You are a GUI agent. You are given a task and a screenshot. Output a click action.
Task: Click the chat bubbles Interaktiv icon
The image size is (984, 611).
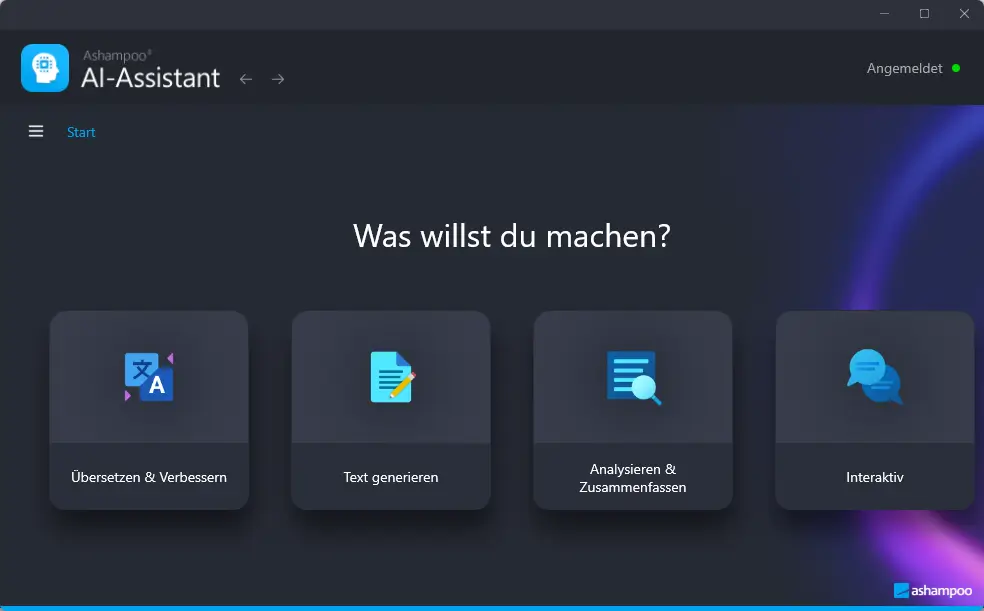[875, 376]
